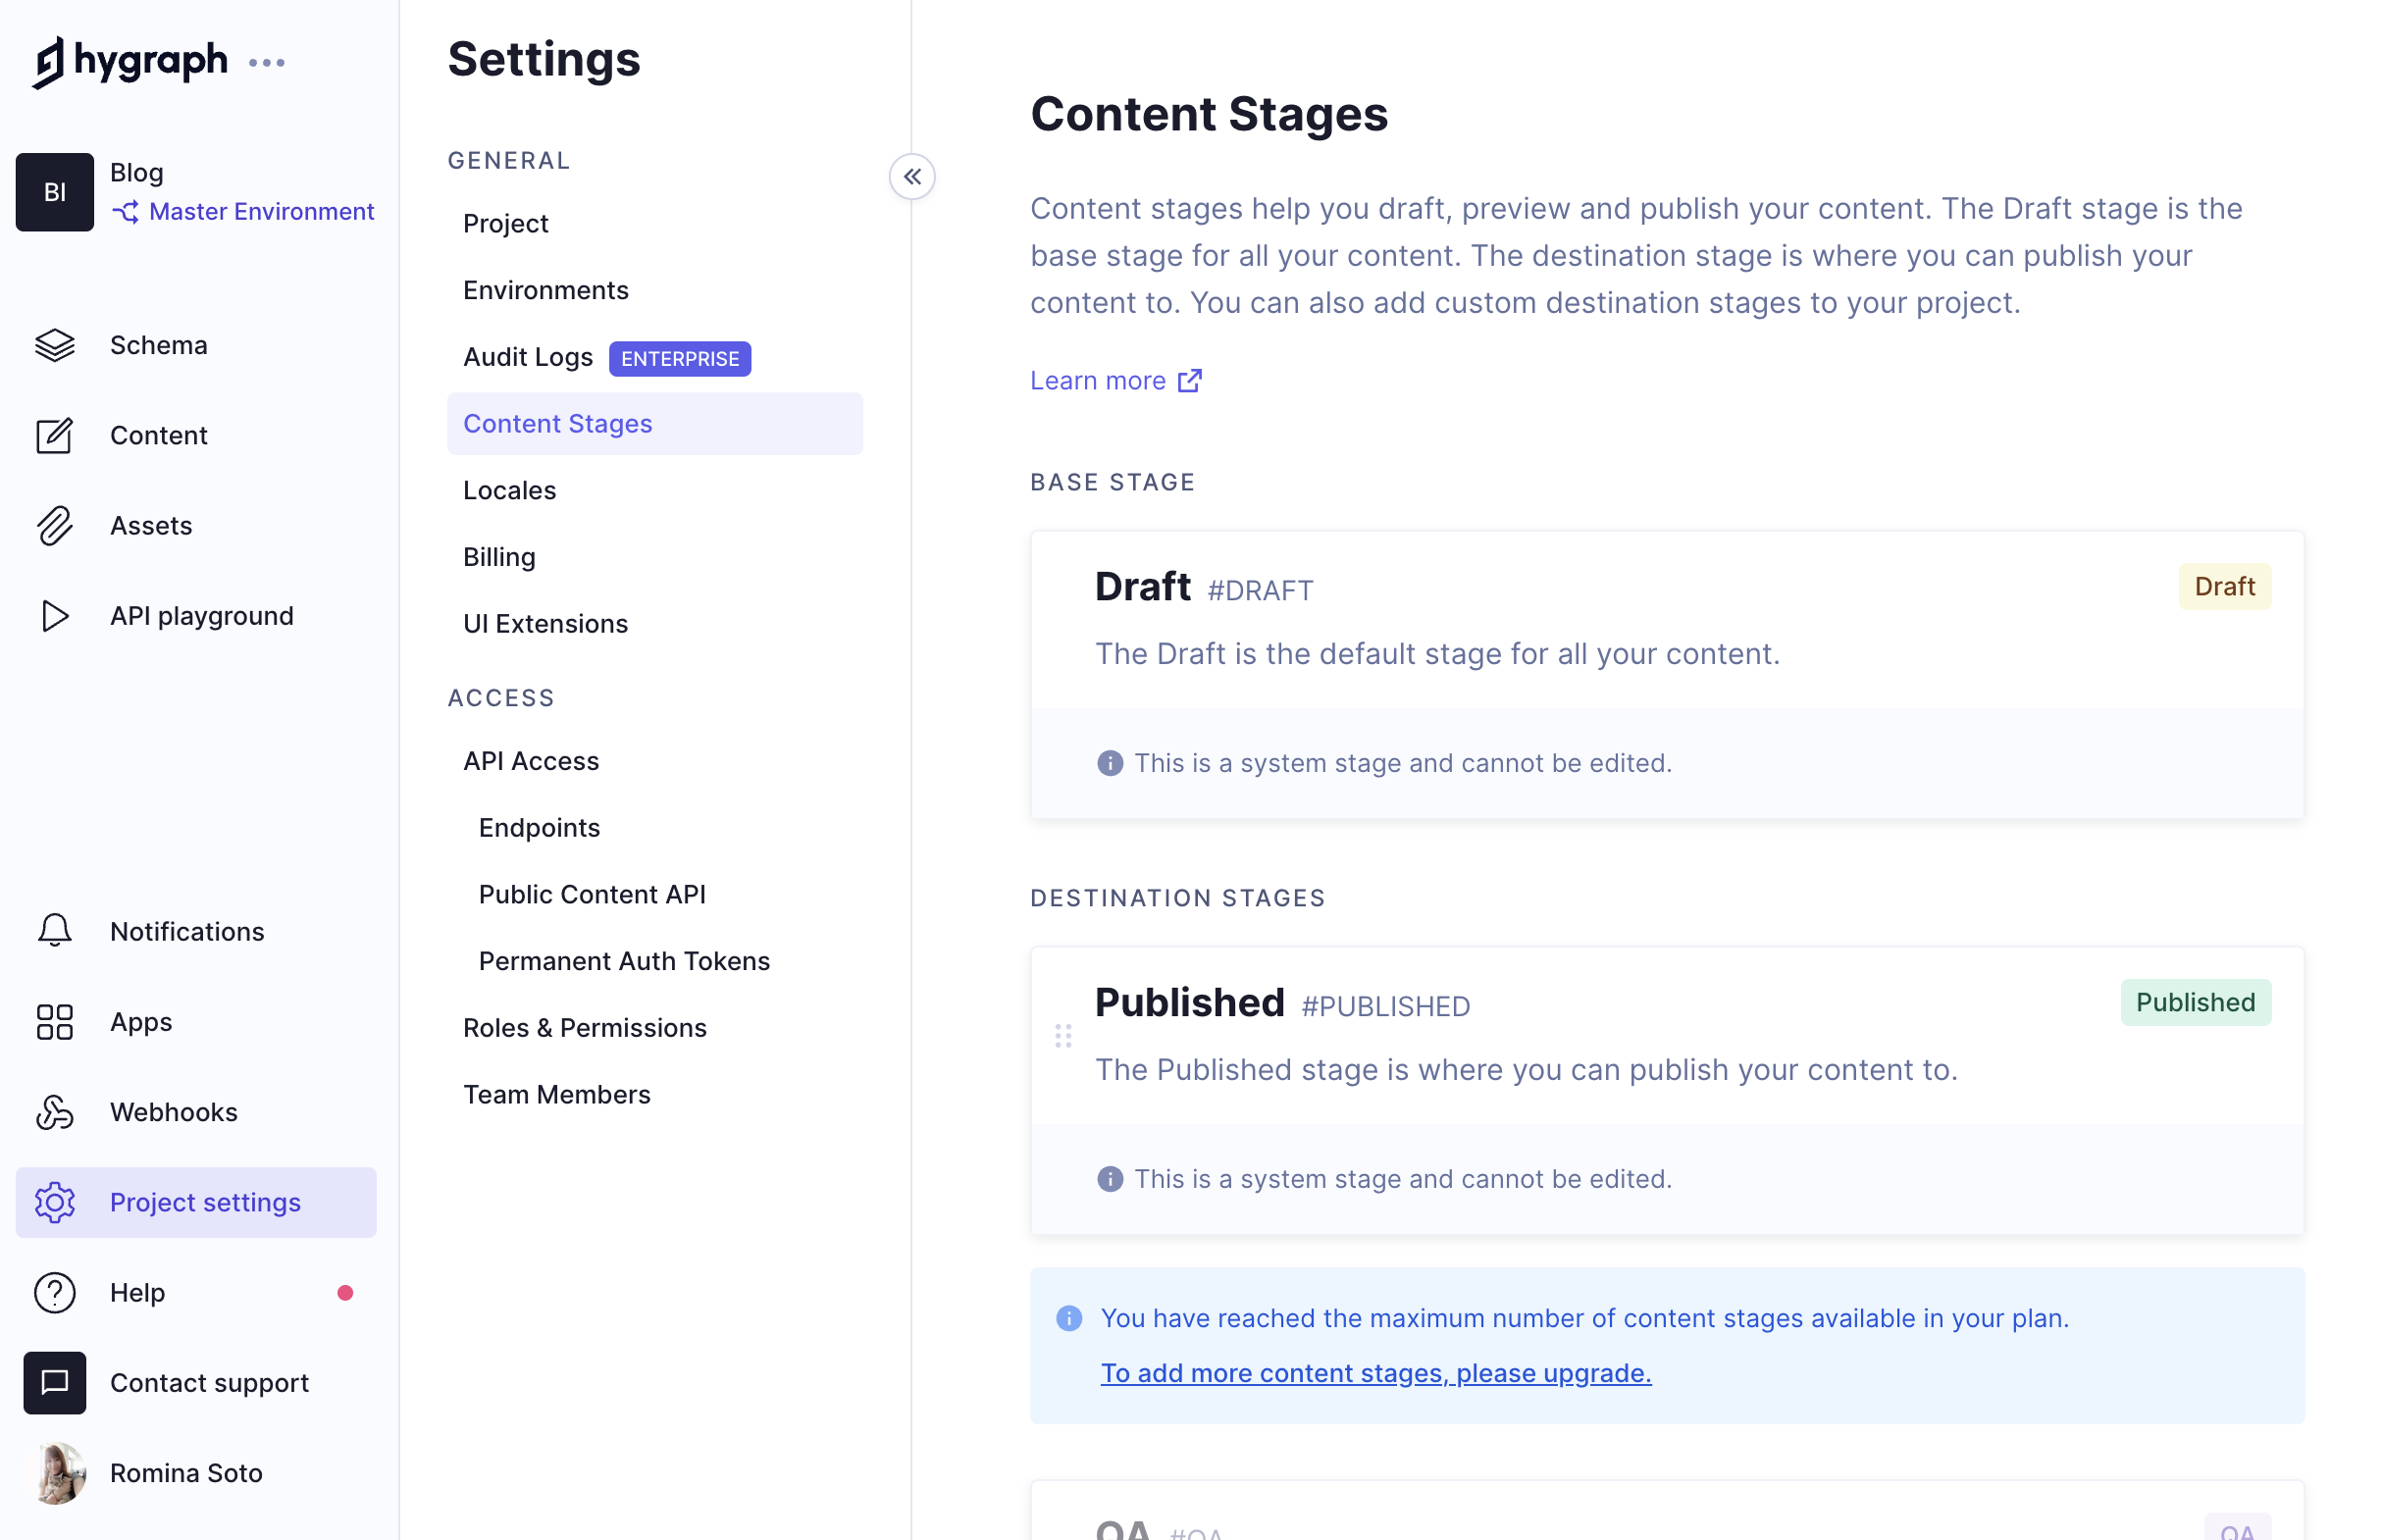Click the Content icon in sidebar

pos(56,435)
